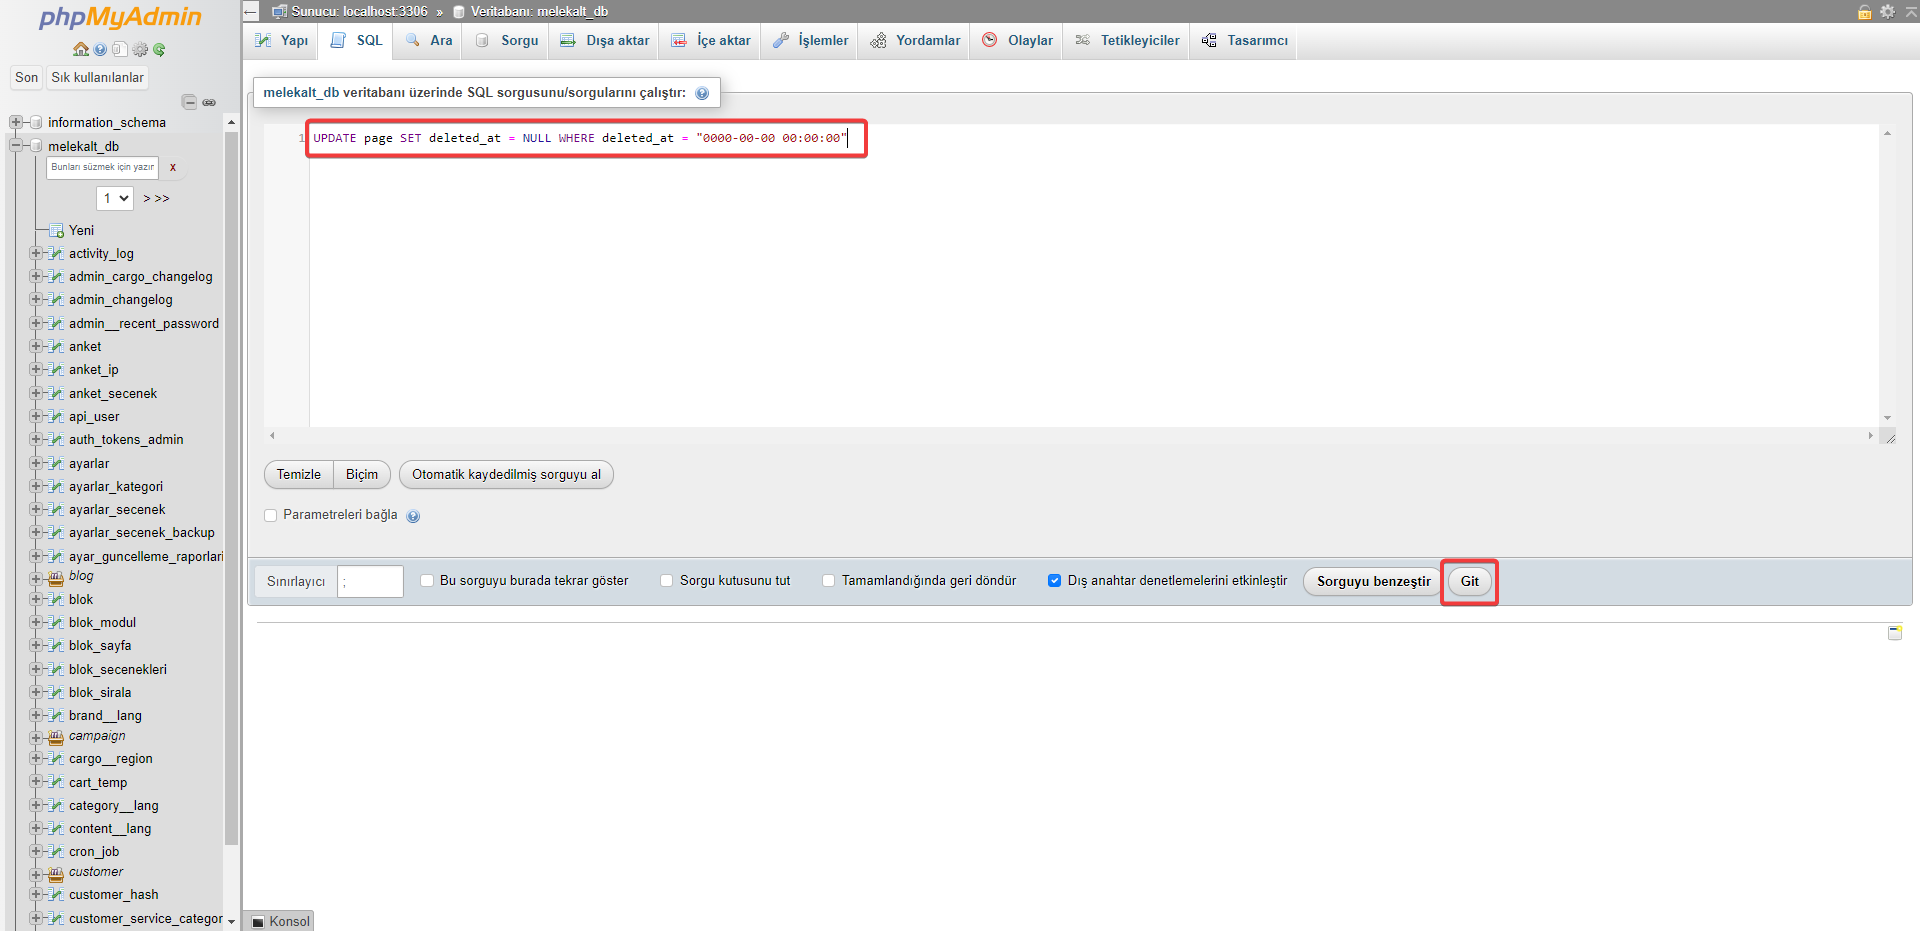Click the information_schema database icon
1920x931 pixels.
pos(36,122)
